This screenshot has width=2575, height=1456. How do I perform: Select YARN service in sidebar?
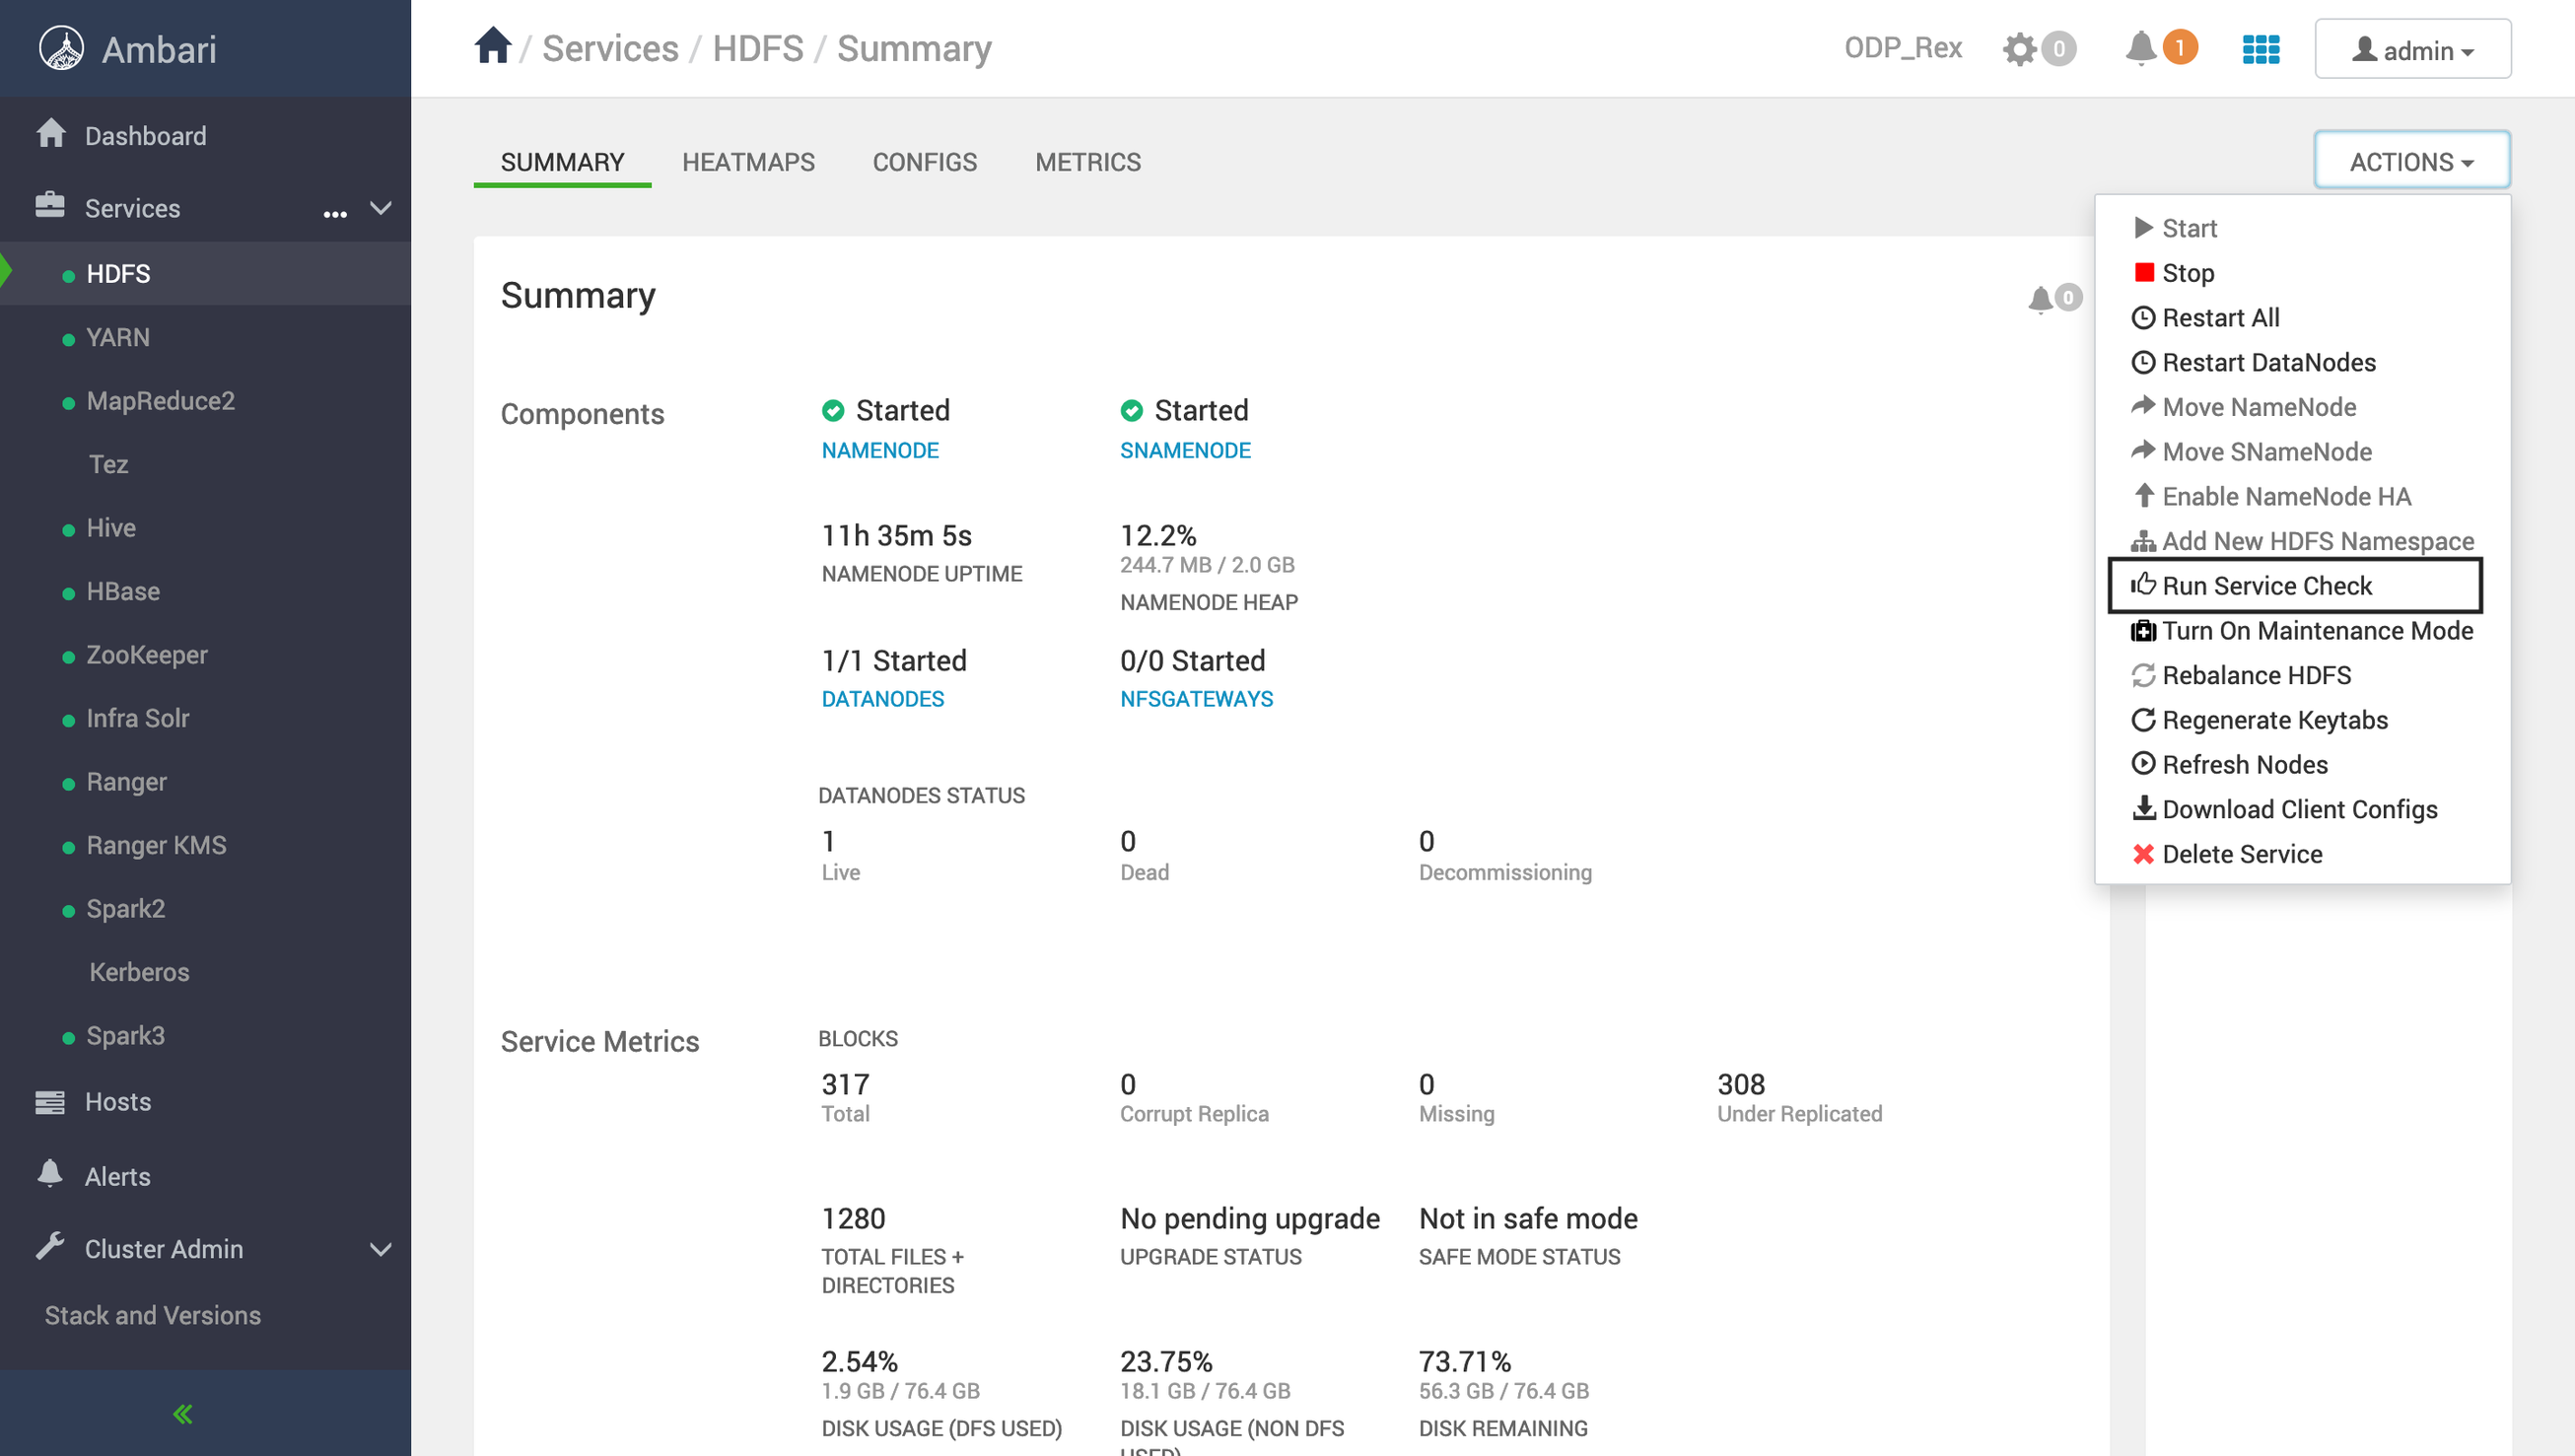pyautogui.click(x=118, y=338)
